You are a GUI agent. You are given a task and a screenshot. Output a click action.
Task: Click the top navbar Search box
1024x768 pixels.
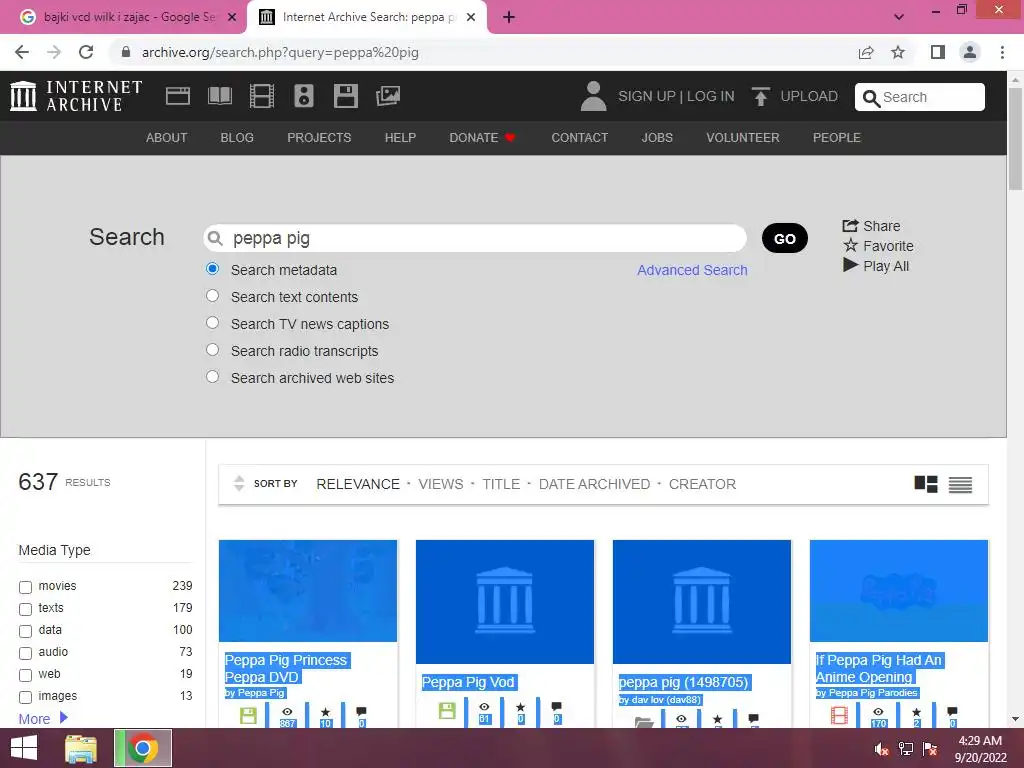click(x=920, y=97)
